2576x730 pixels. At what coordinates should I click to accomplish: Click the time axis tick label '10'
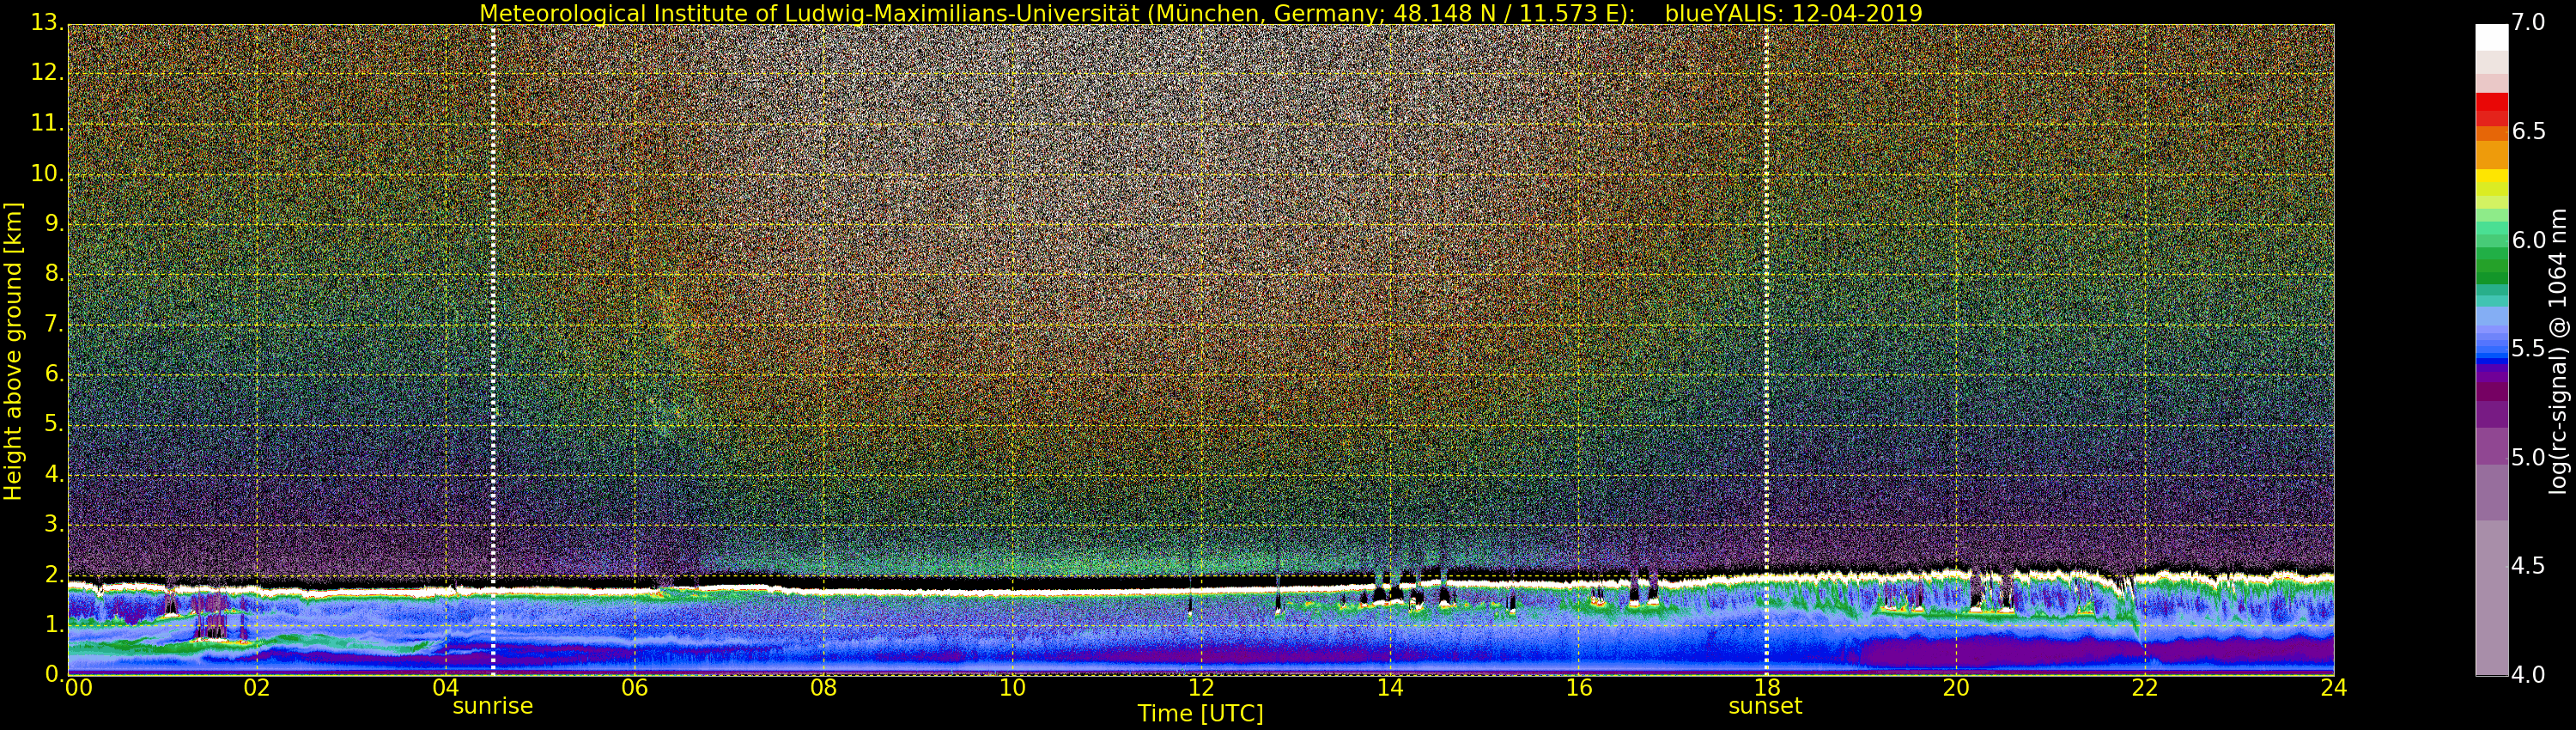click(x=1012, y=687)
